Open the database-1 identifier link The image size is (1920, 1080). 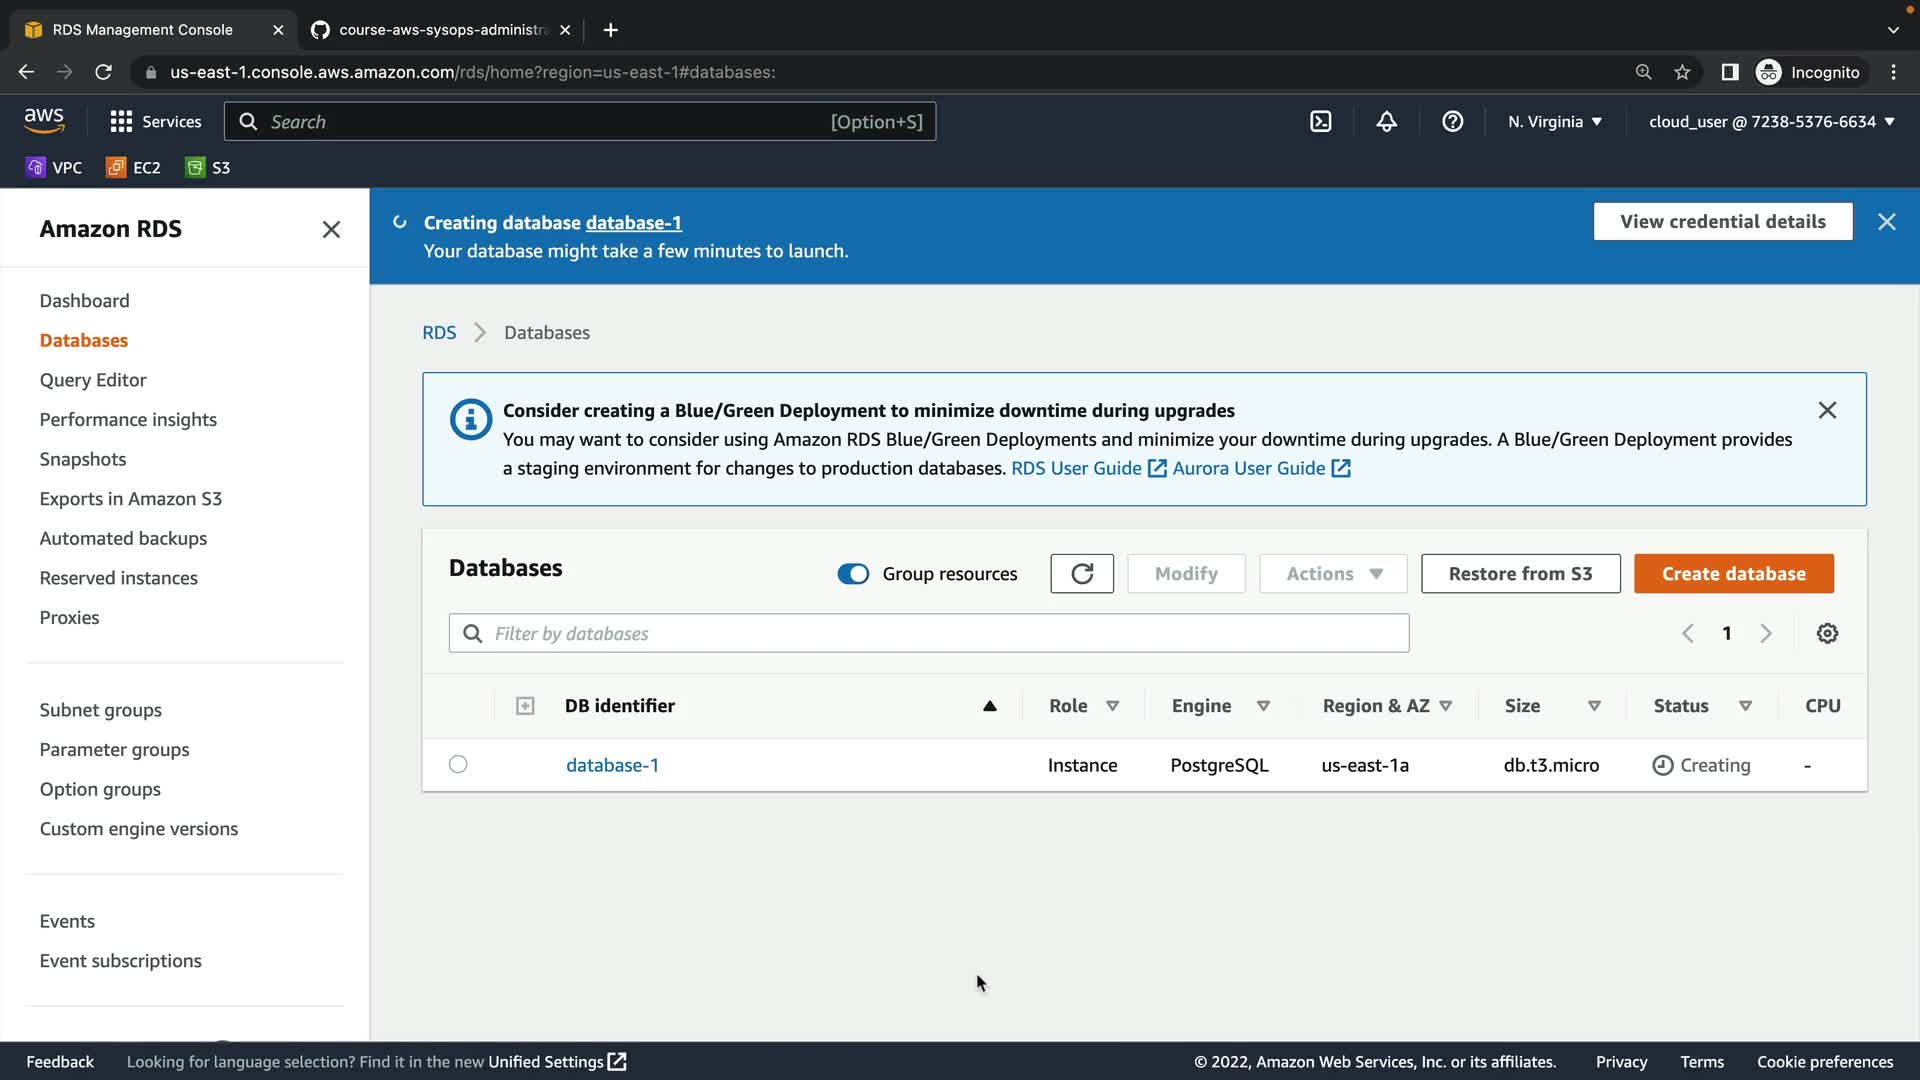[612, 765]
